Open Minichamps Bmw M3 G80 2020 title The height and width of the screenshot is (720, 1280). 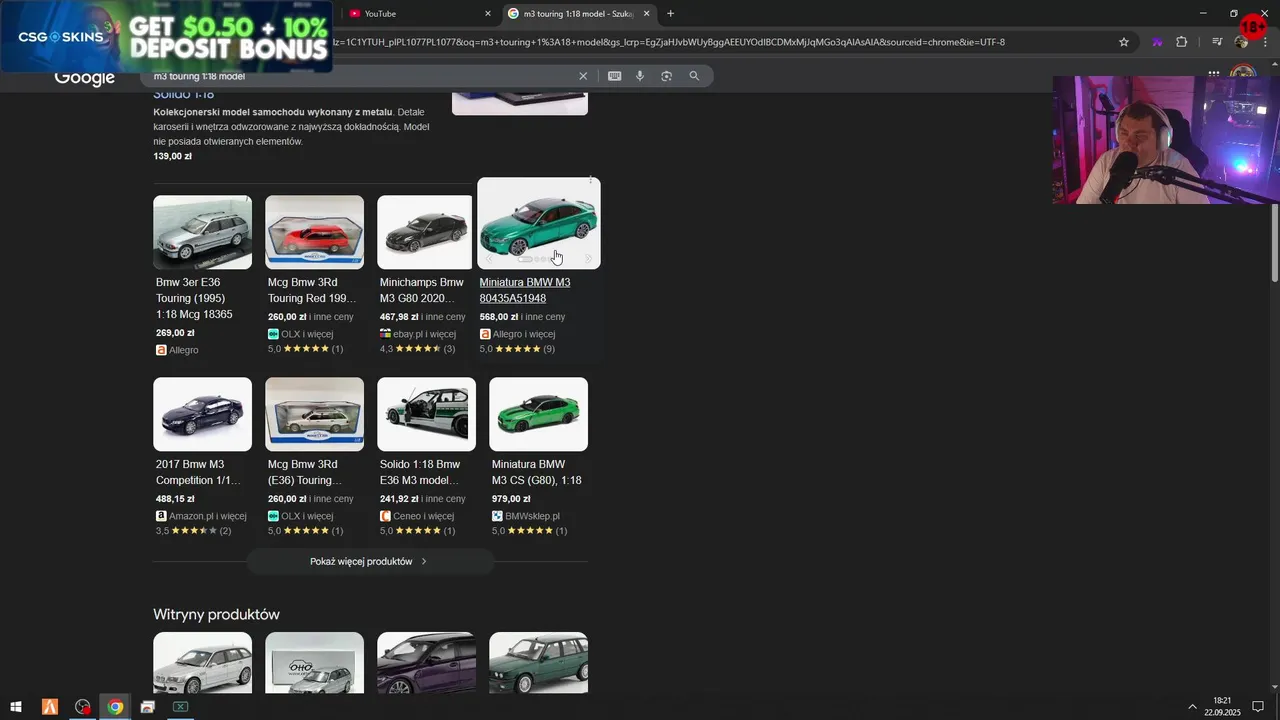coord(422,290)
